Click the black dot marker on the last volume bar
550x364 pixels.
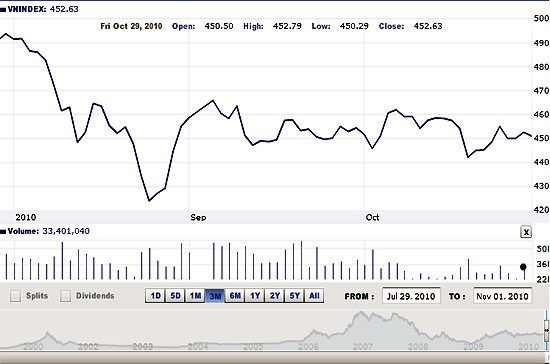[x=523, y=267]
